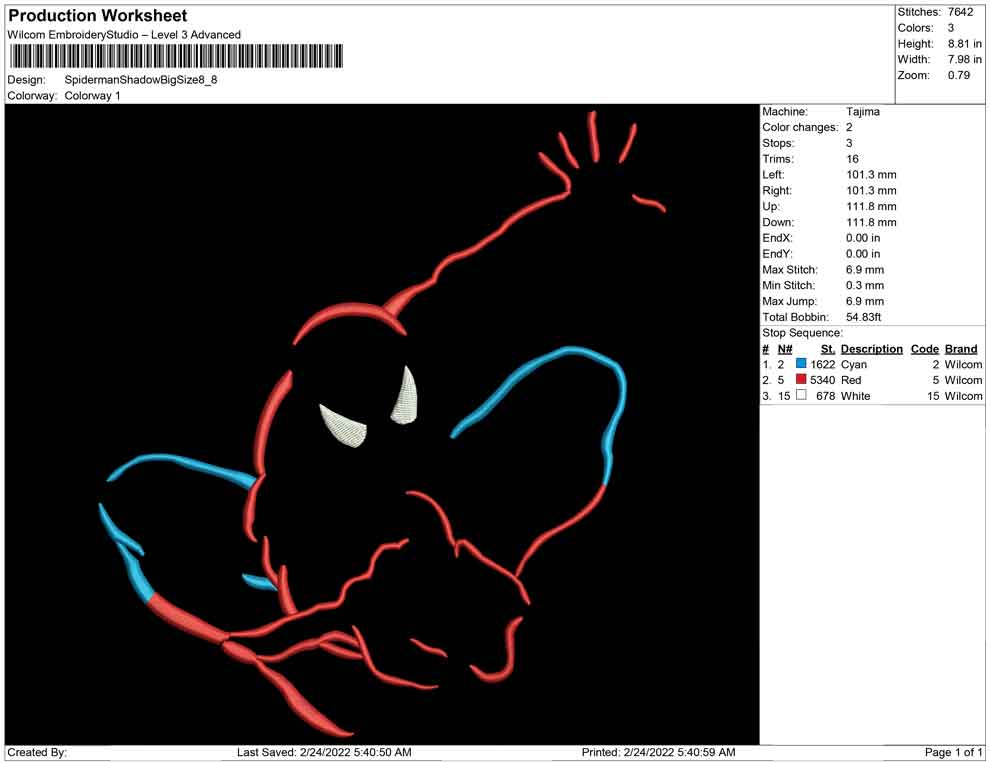
Task: Click the White color swatch in Stop Sequence
Action: 801,397
